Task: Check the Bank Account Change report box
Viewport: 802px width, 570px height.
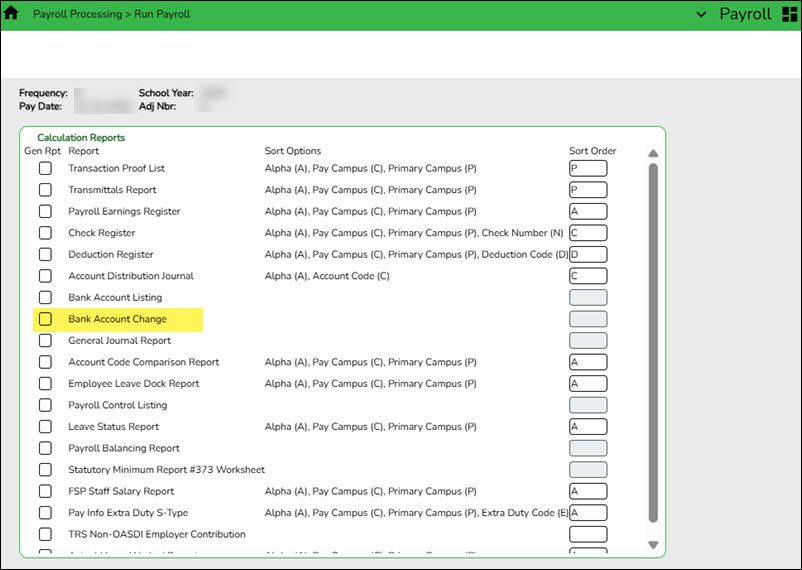Action: [45, 319]
